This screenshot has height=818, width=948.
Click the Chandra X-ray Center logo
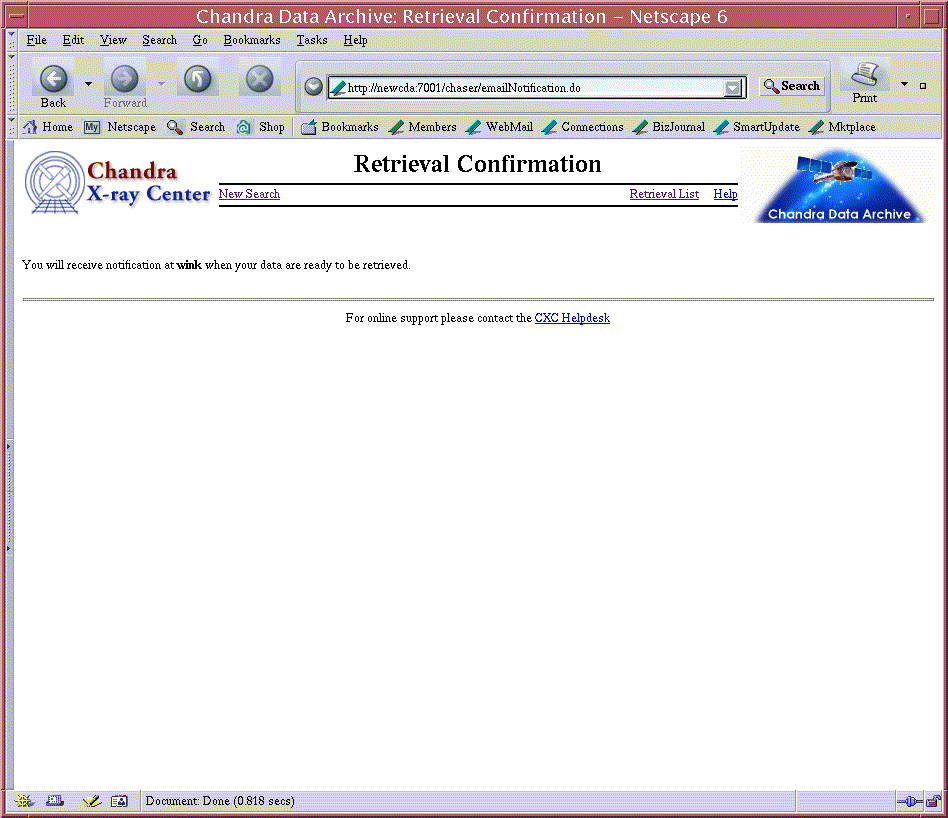117,183
